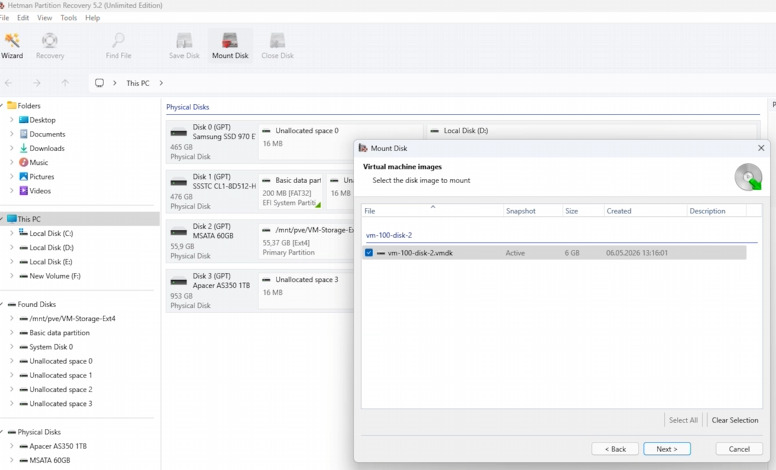This screenshot has height=470, width=776.
Task: Click Select All
Action: [683, 420]
